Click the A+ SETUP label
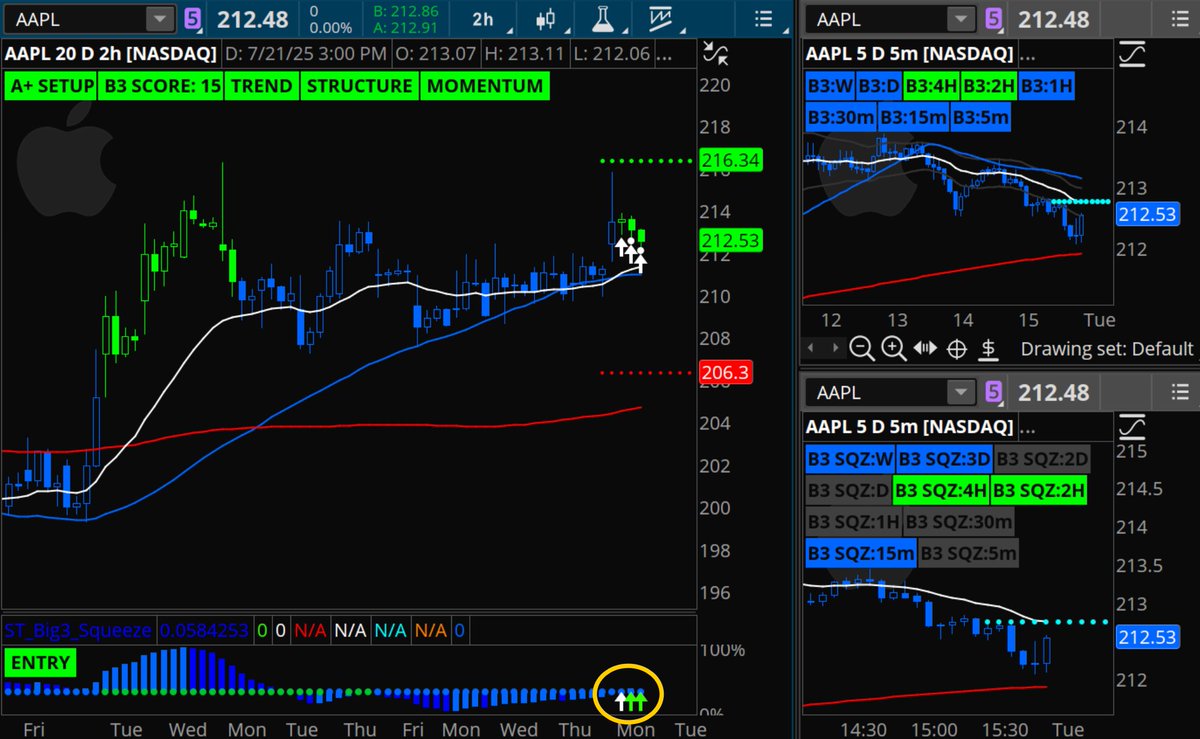 point(50,86)
